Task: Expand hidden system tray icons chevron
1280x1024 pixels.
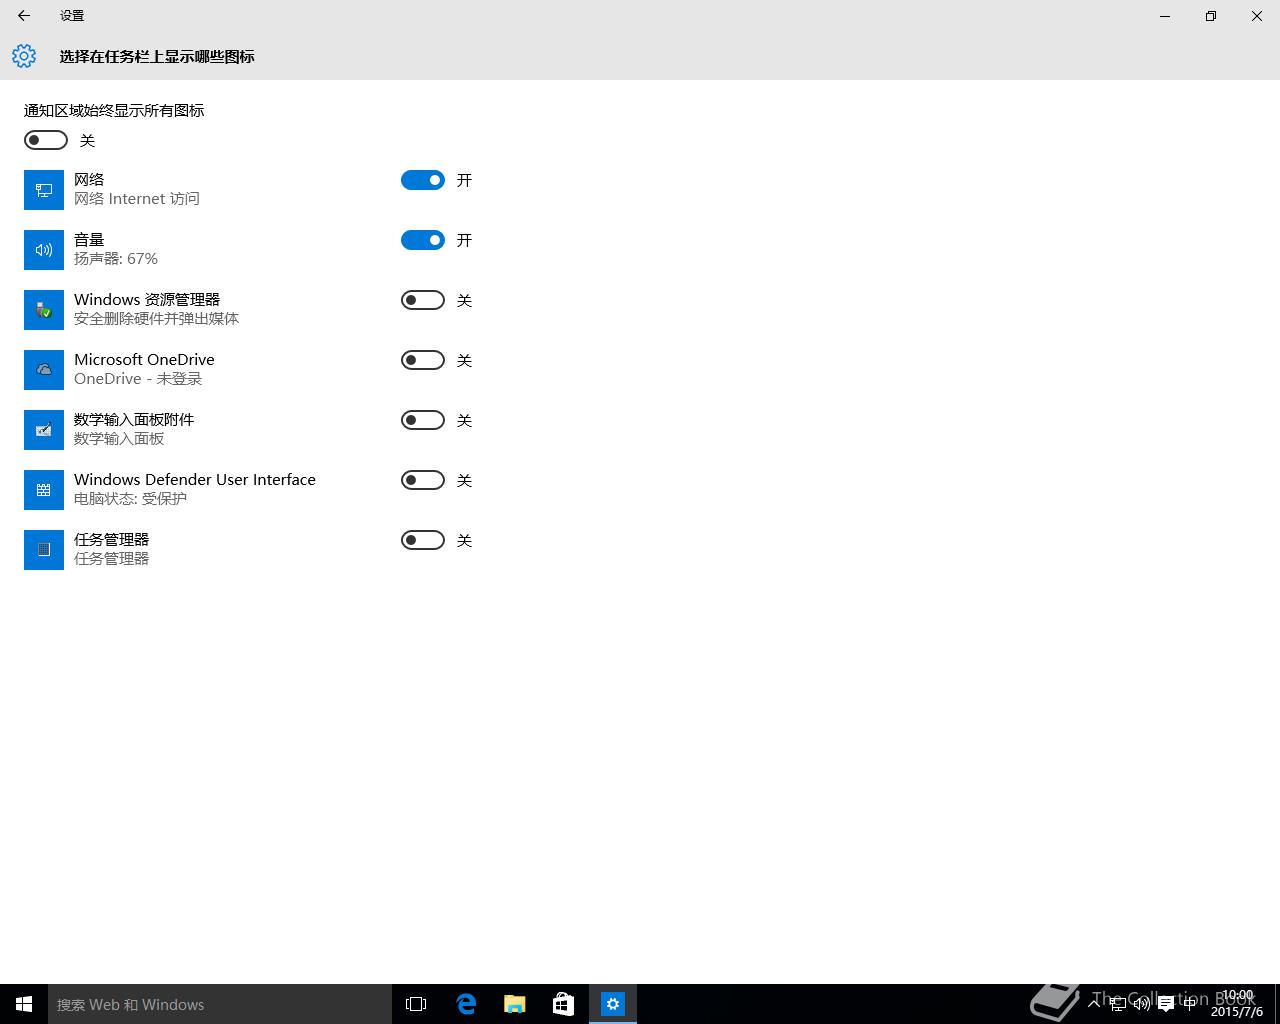Action: coord(1095,1004)
